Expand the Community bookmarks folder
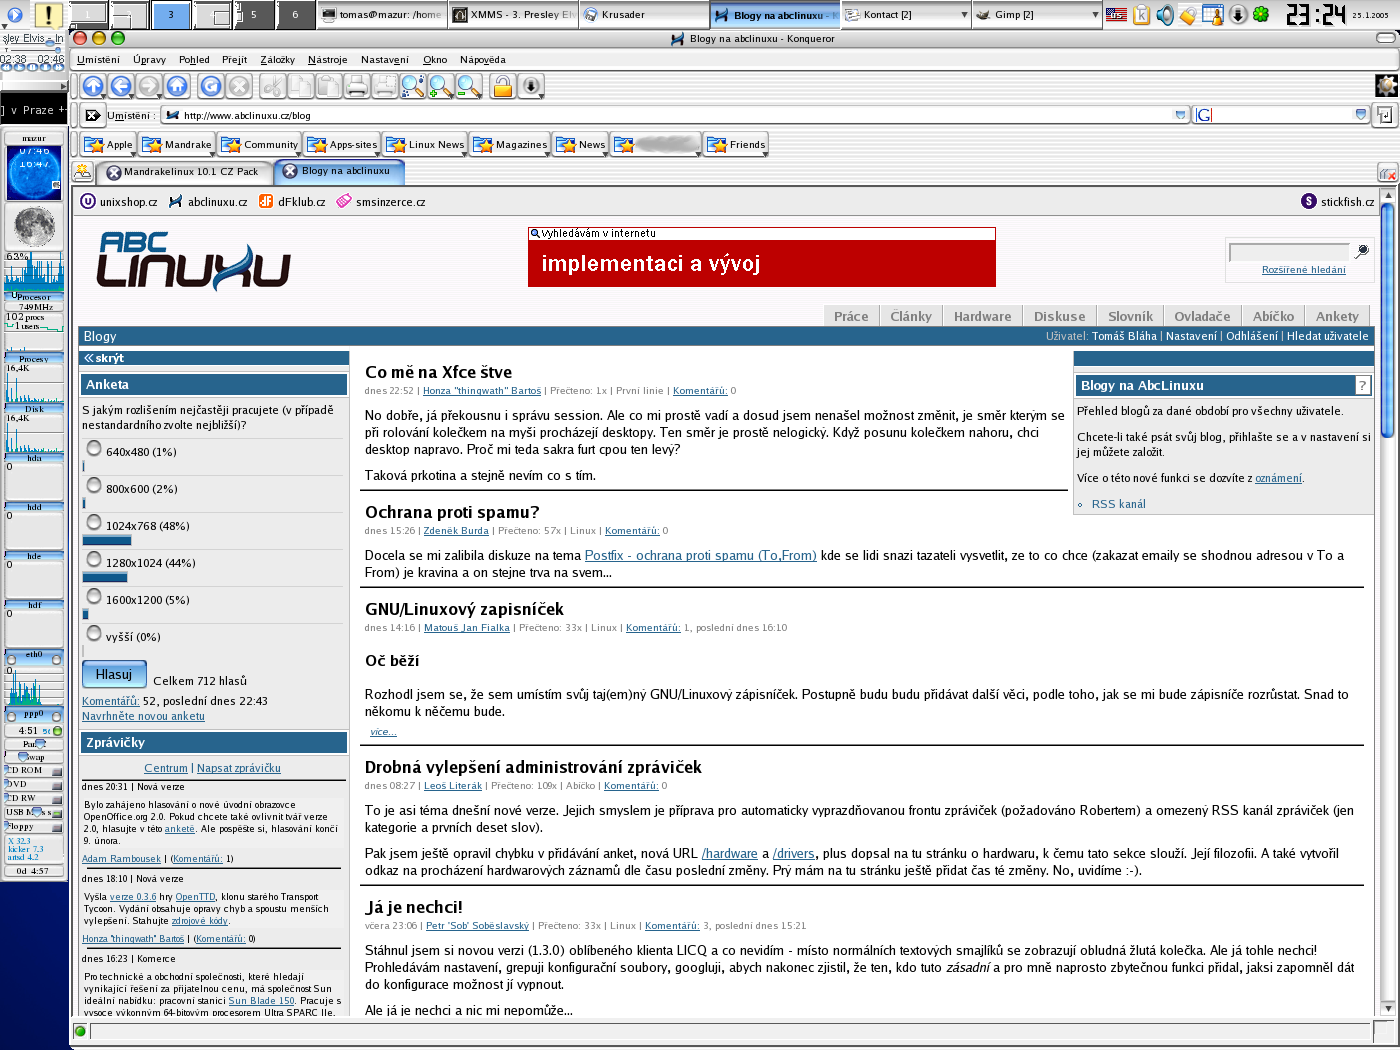Screen dimensions: 1400x1050 click(259, 145)
